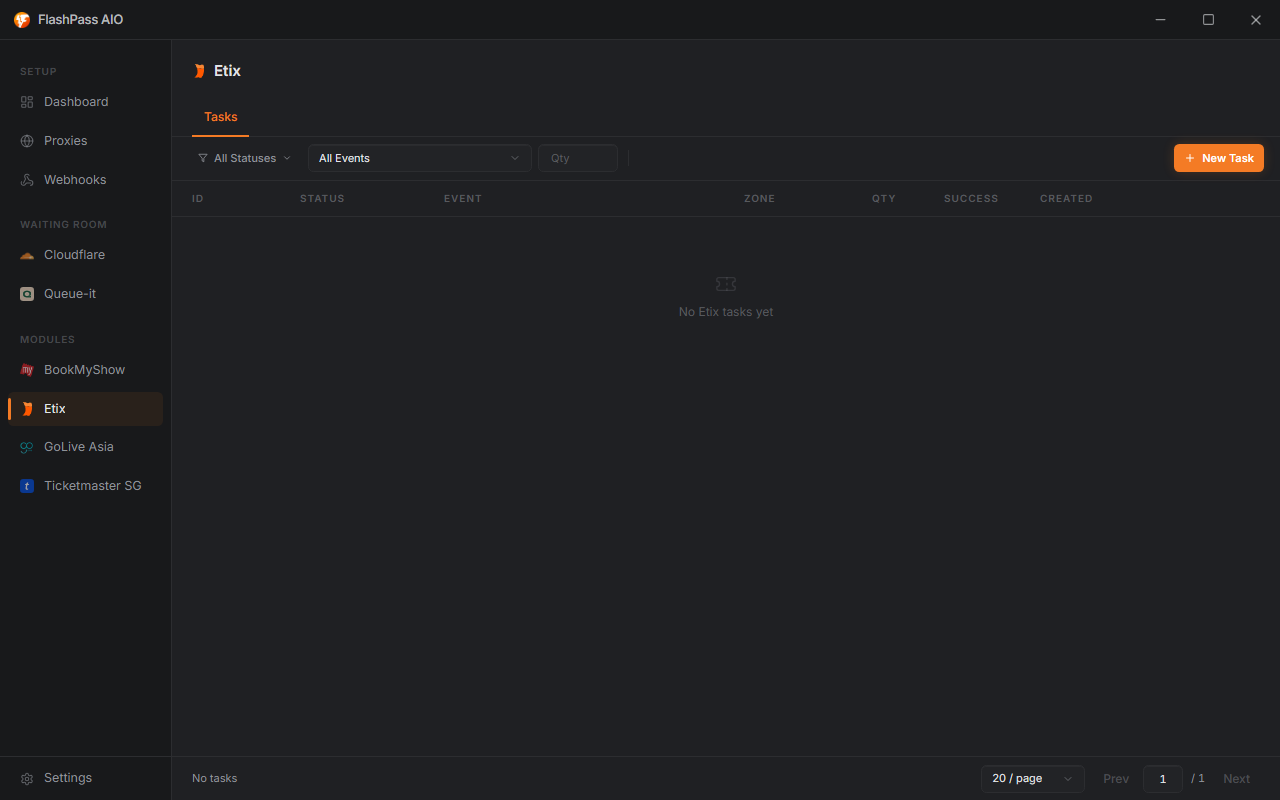Click the GoLive Asia icon
This screenshot has width=1280, height=800.
27,447
